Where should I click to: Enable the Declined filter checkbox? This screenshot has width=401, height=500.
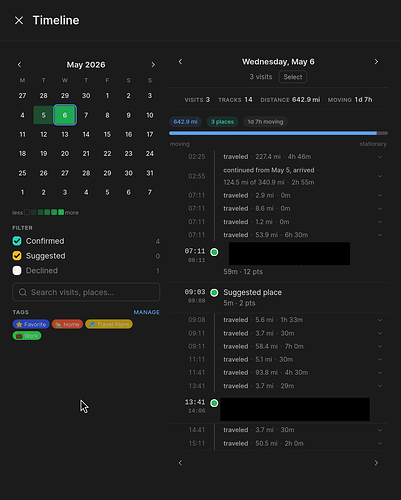click(17, 270)
